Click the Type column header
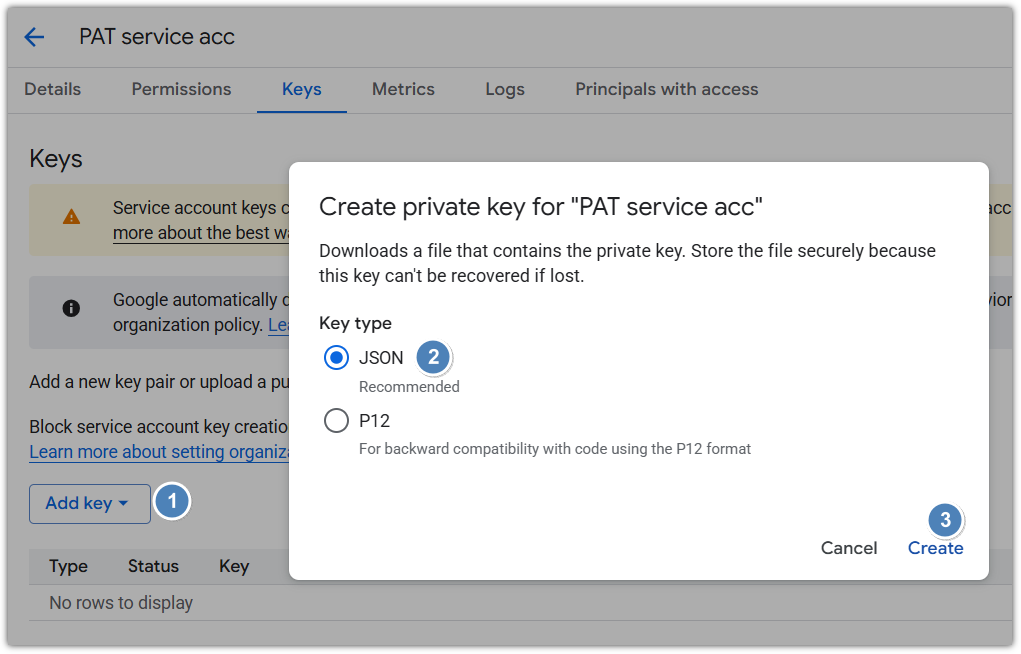1021x654 pixels. coord(69,566)
